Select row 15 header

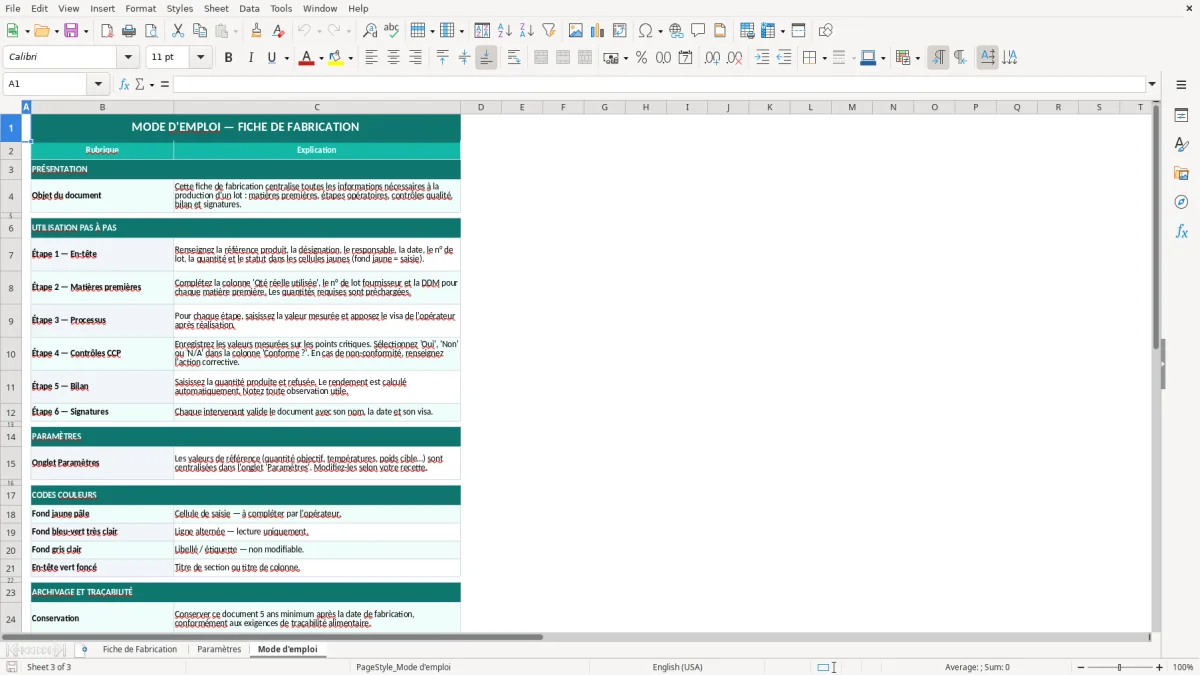pyautogui.click(x=11, y=463)
